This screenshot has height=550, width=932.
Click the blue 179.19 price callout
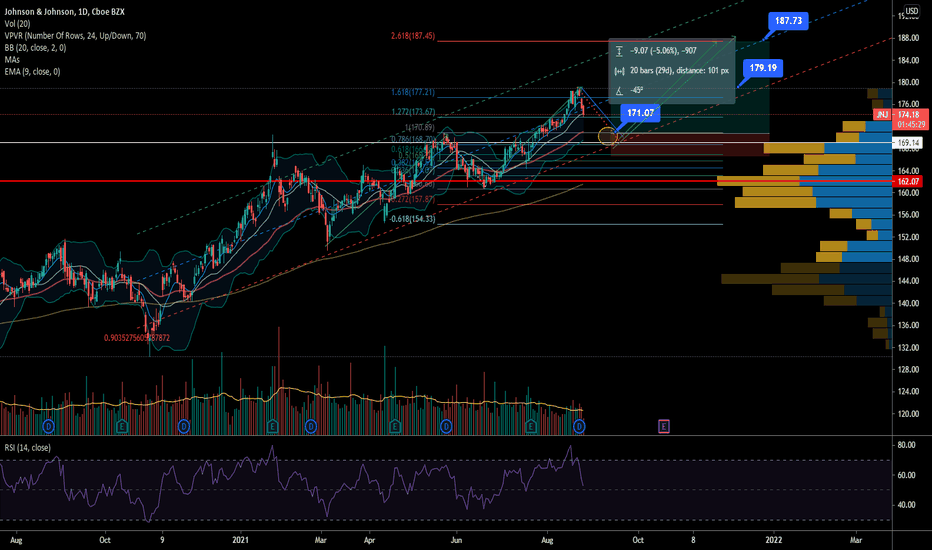(x=763, y=68)
